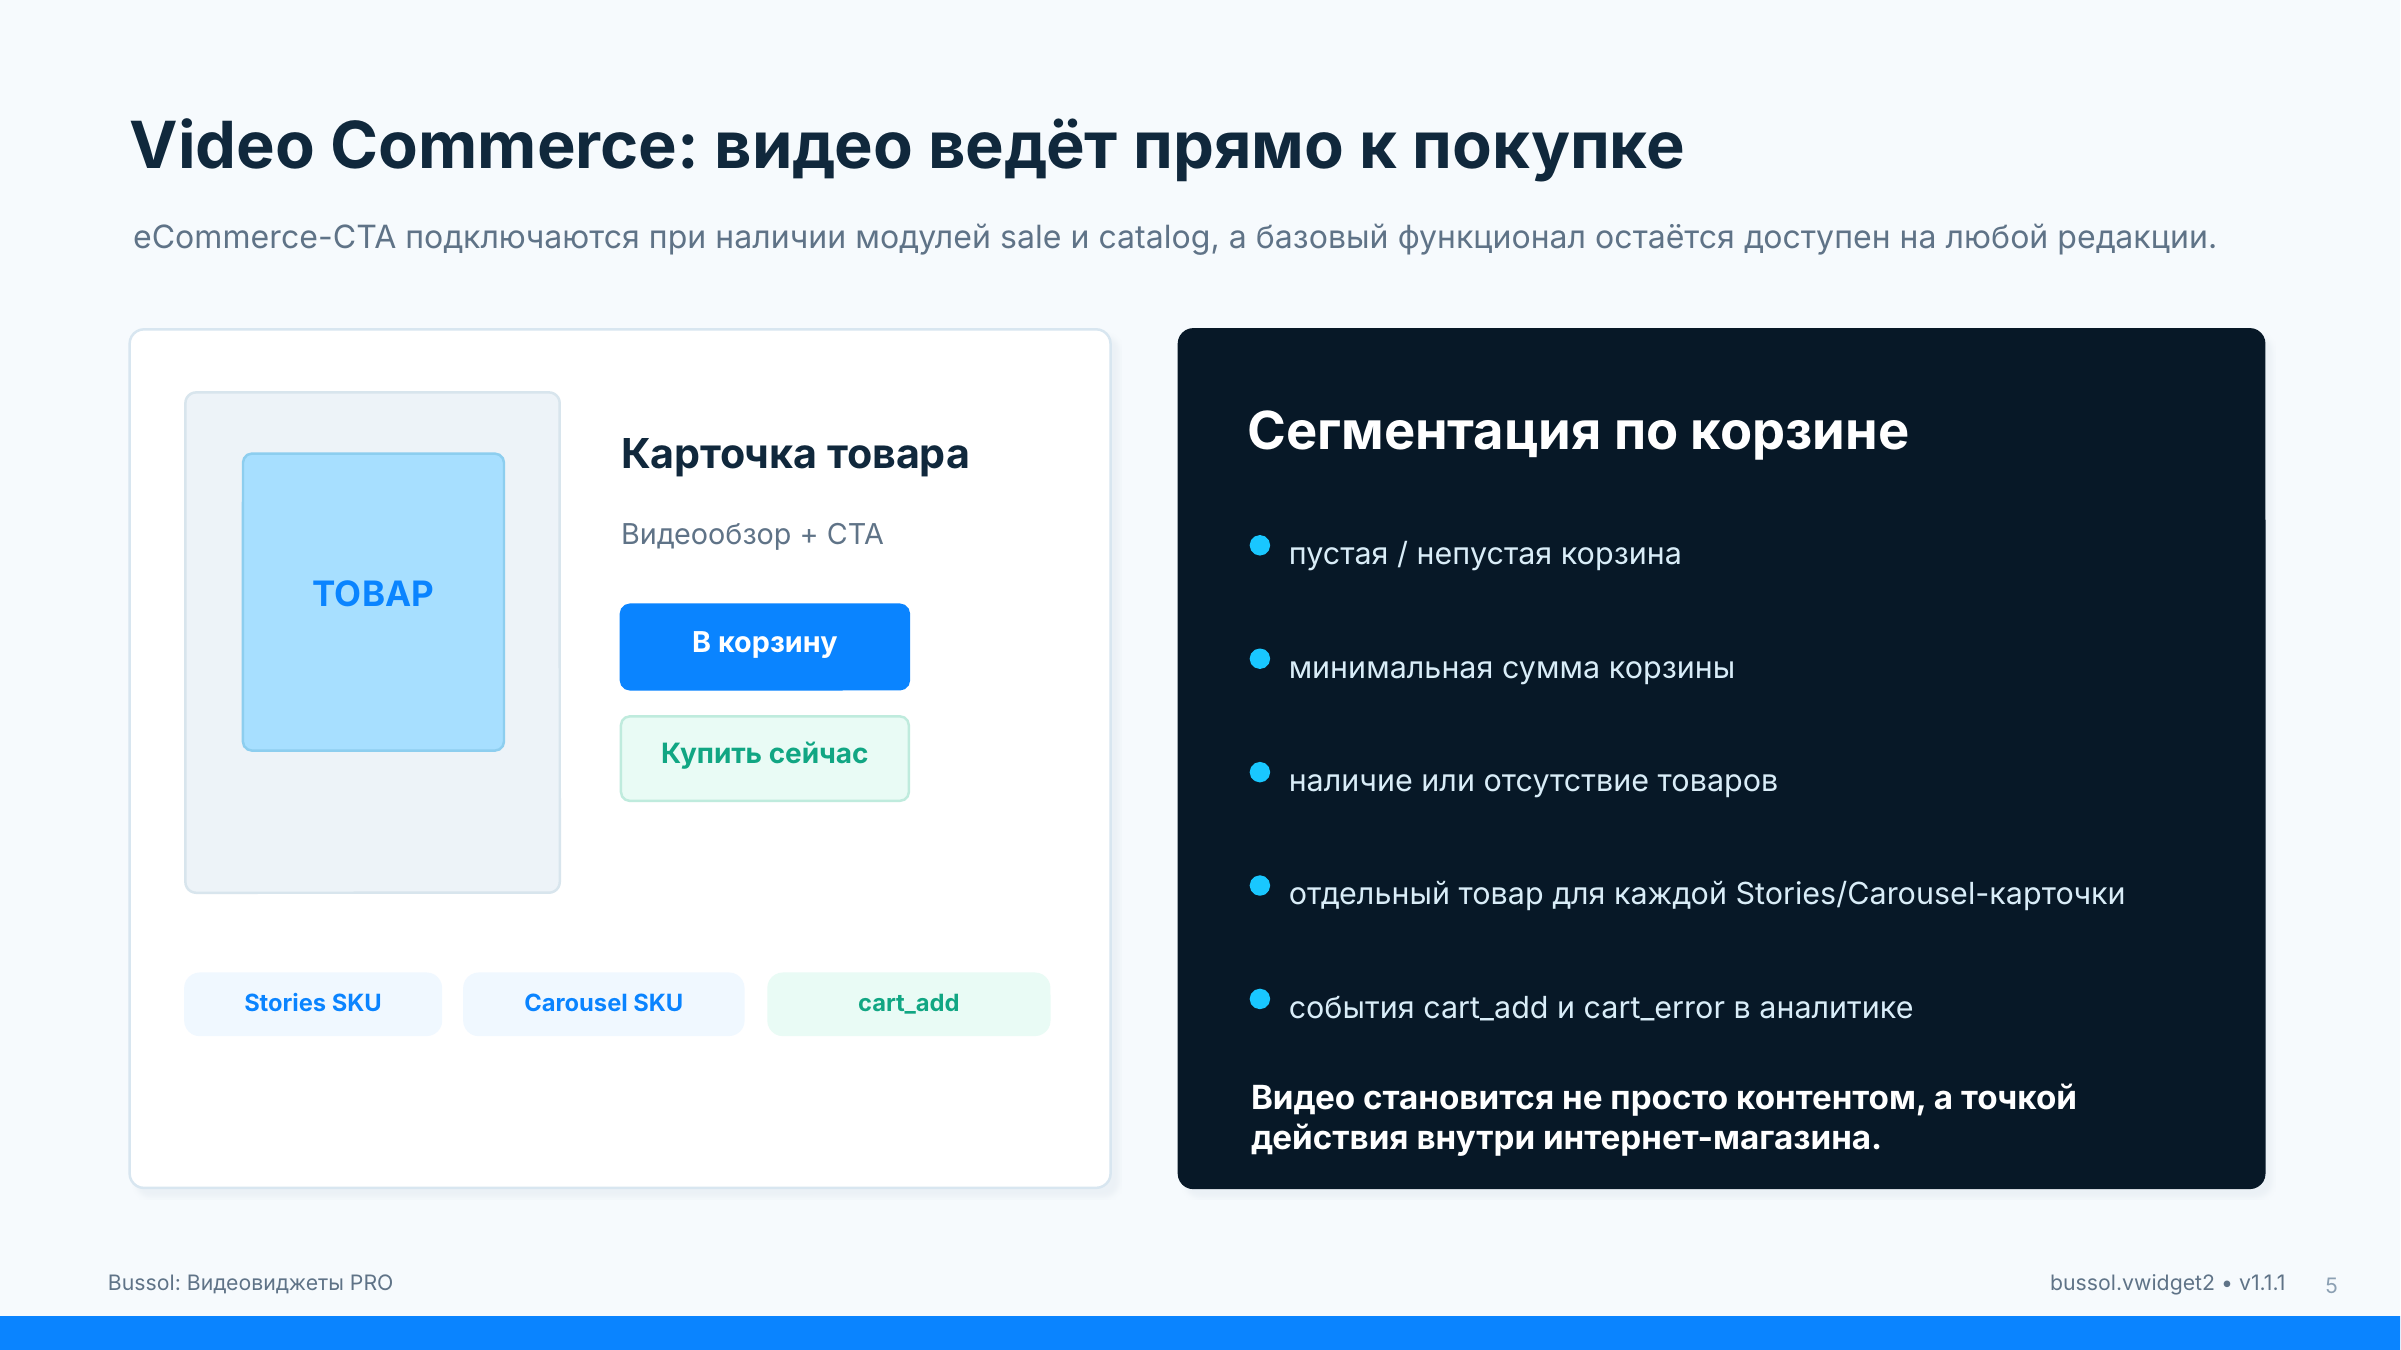Click the bullet "пустая / непустая корзина"
2401x1350 pixels.
tap(1484, 554)
